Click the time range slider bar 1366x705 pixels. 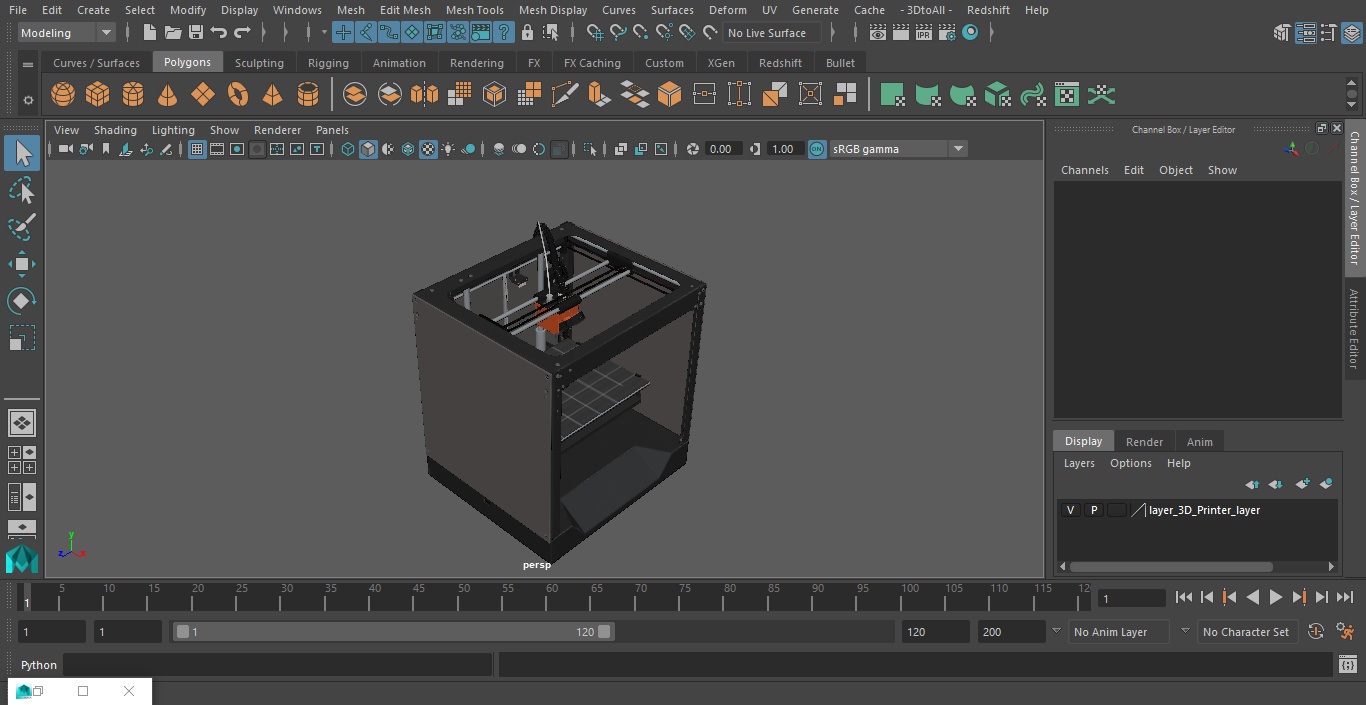point(394,632)
